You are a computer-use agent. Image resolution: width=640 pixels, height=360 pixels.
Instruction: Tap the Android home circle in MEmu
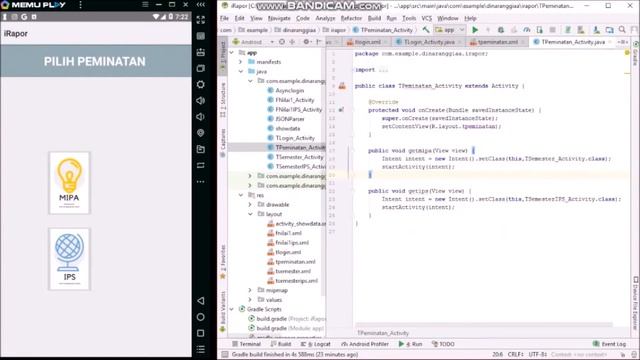[200, 317]
